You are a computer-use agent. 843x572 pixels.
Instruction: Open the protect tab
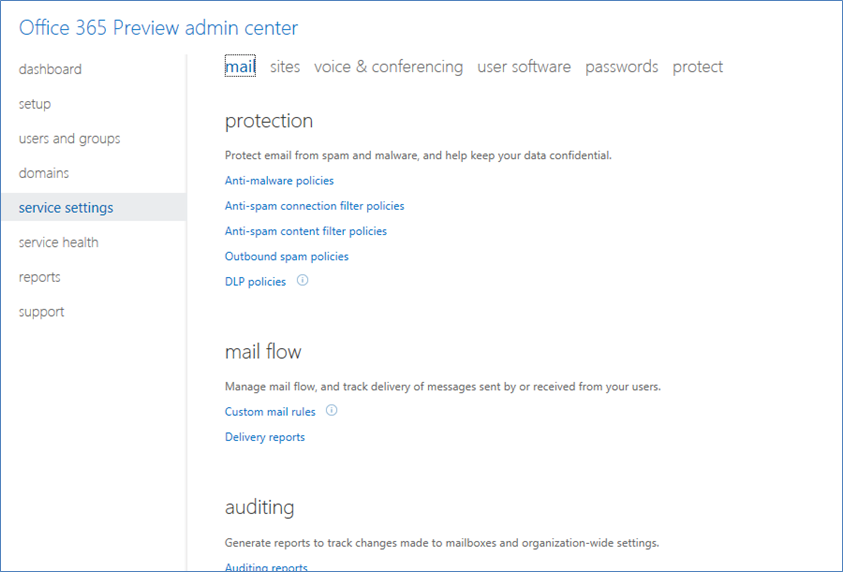pos(697,67)
